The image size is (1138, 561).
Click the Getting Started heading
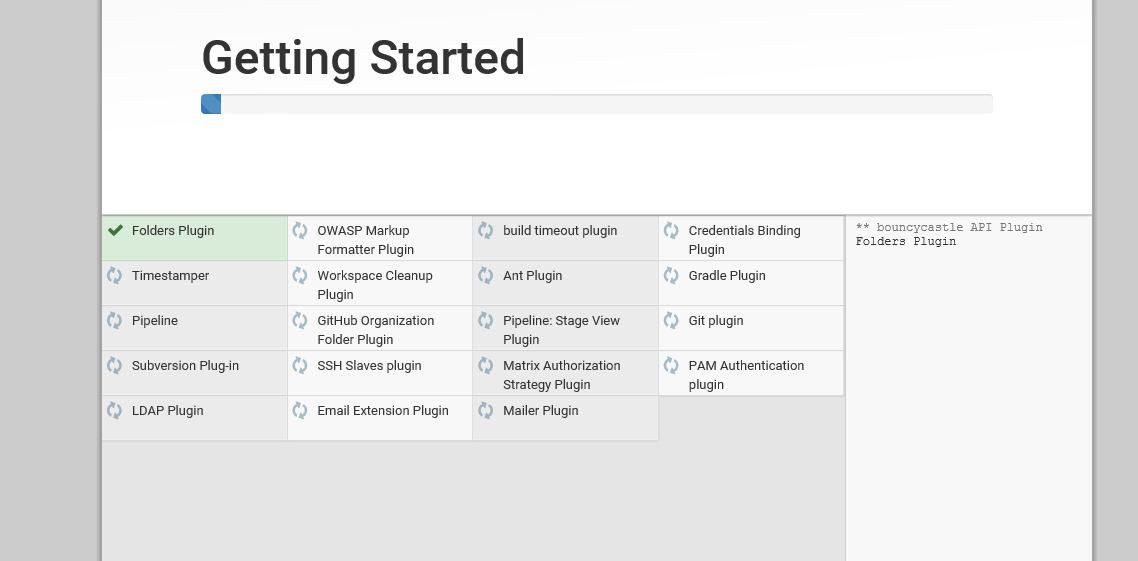tap(363, 57)
